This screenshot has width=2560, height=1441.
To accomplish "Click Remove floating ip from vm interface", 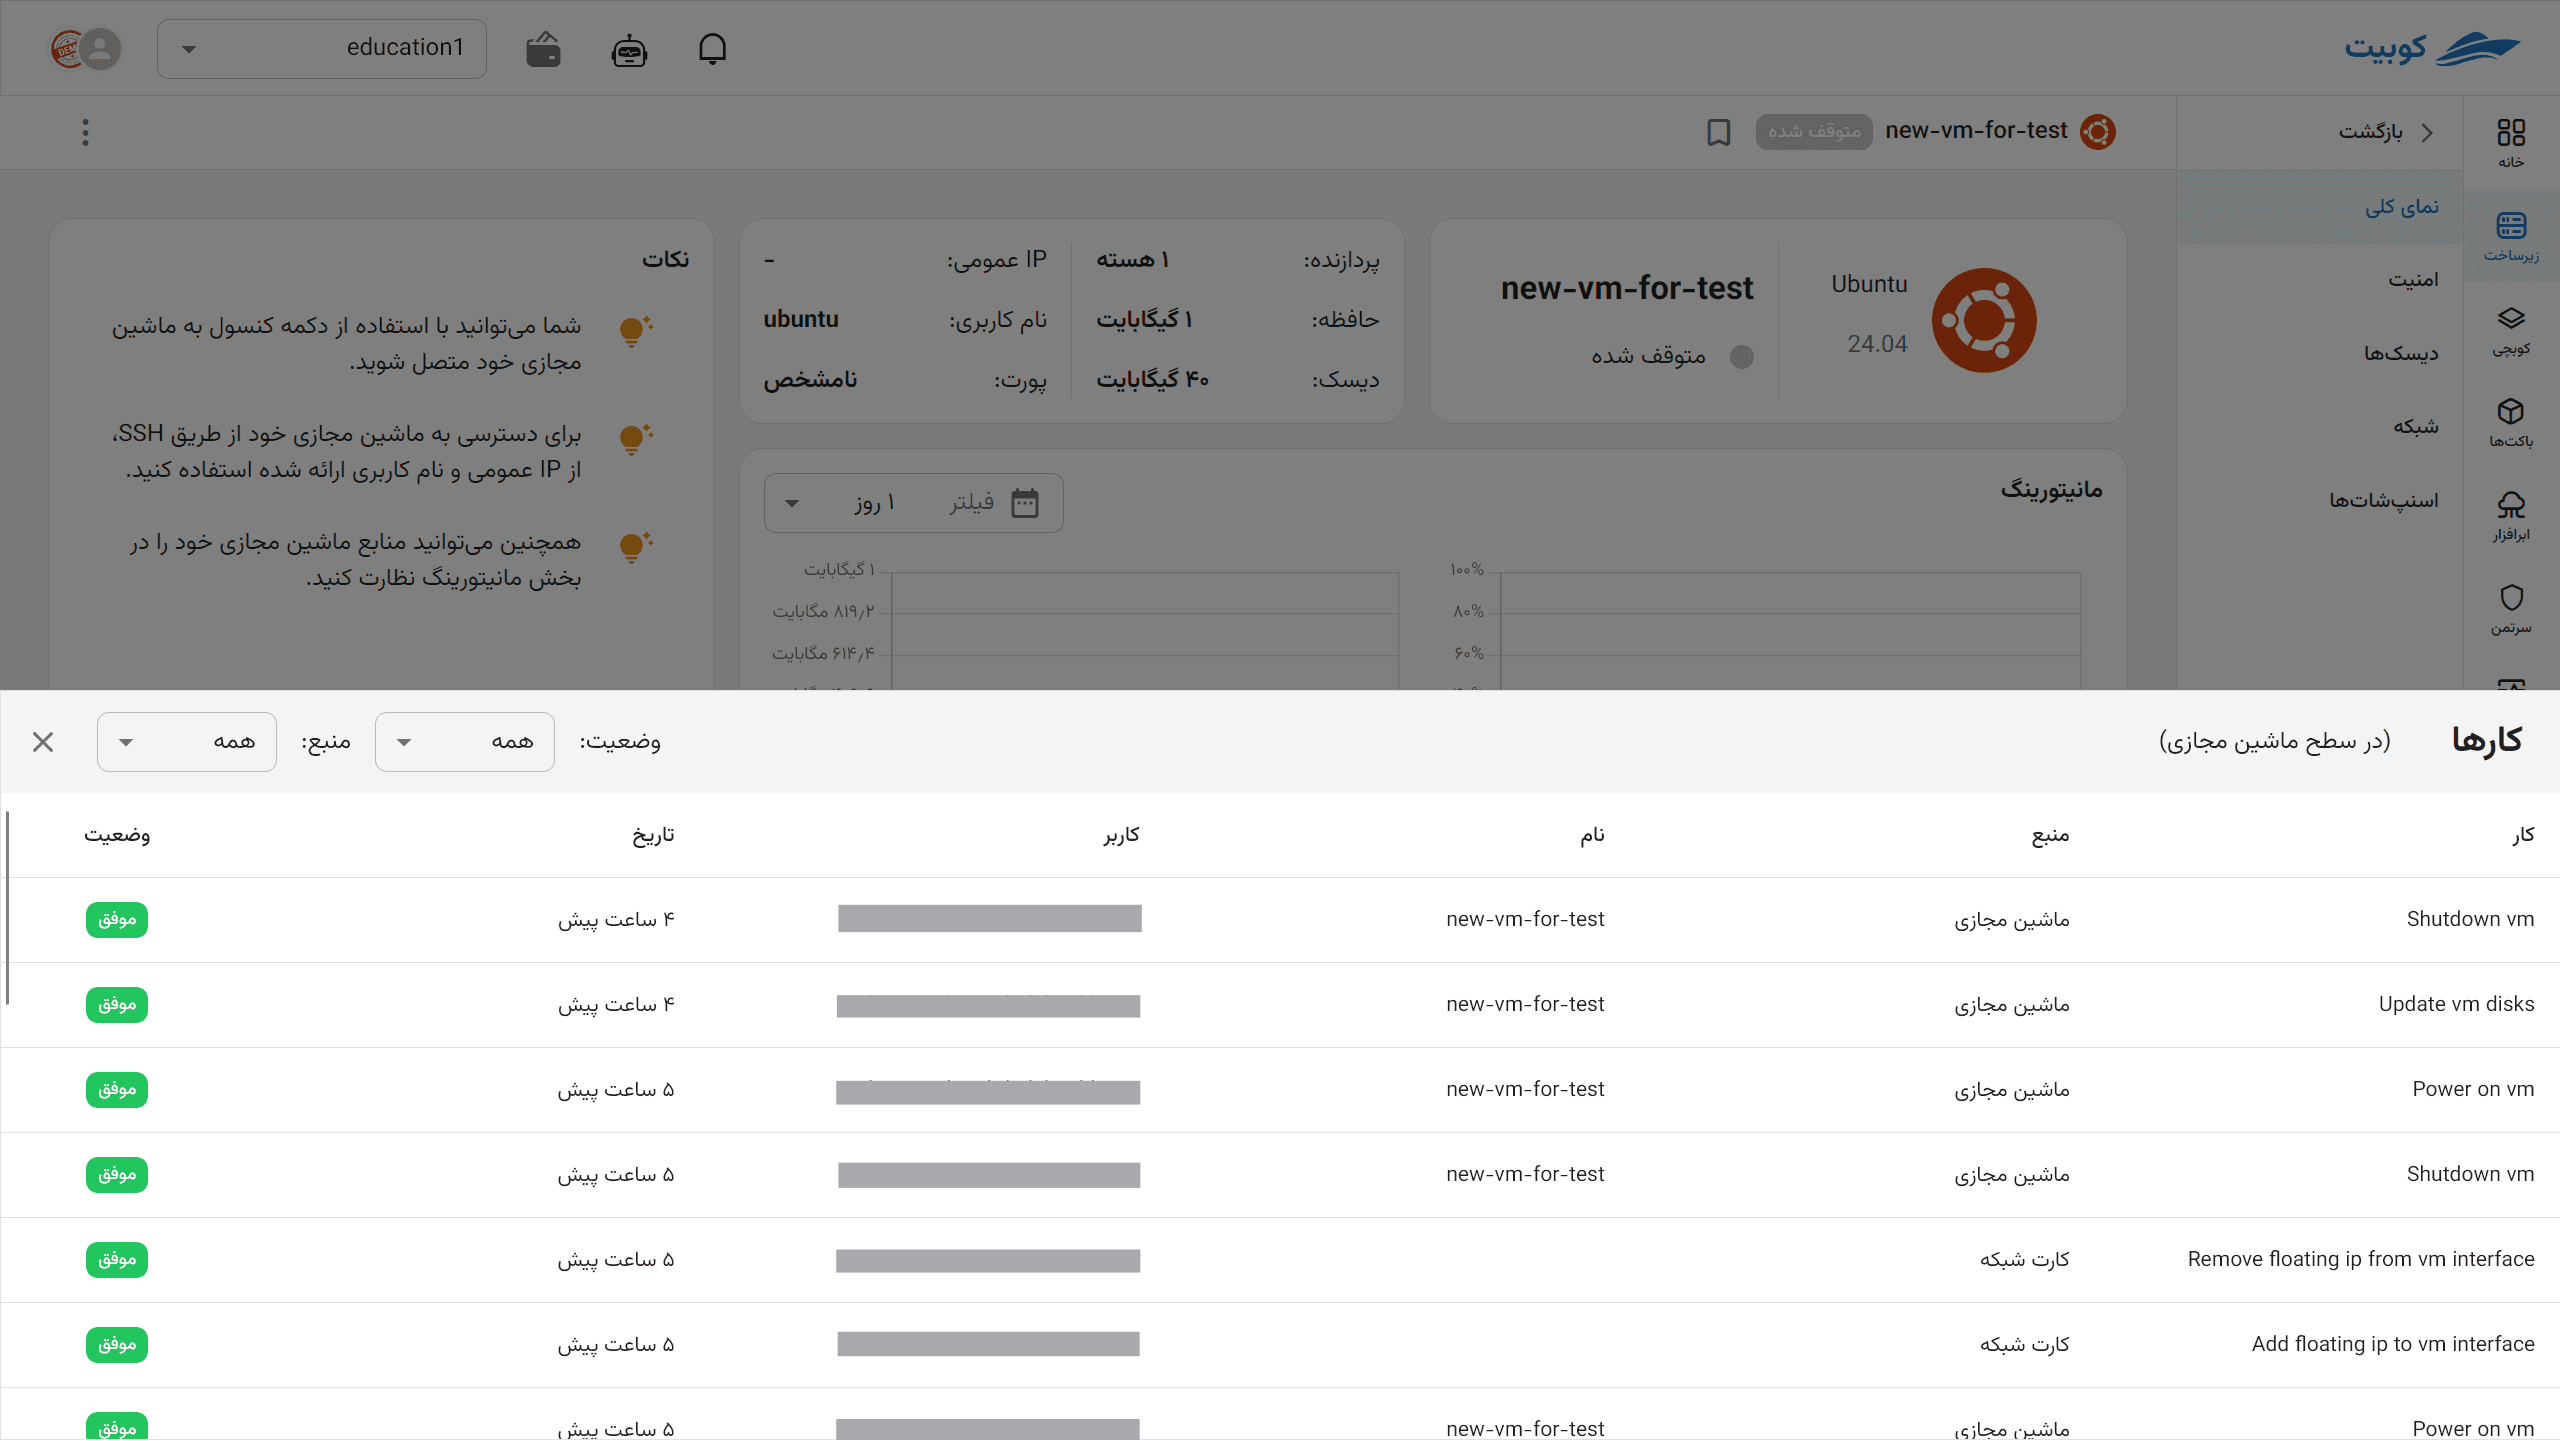I will (2360, 1259).
